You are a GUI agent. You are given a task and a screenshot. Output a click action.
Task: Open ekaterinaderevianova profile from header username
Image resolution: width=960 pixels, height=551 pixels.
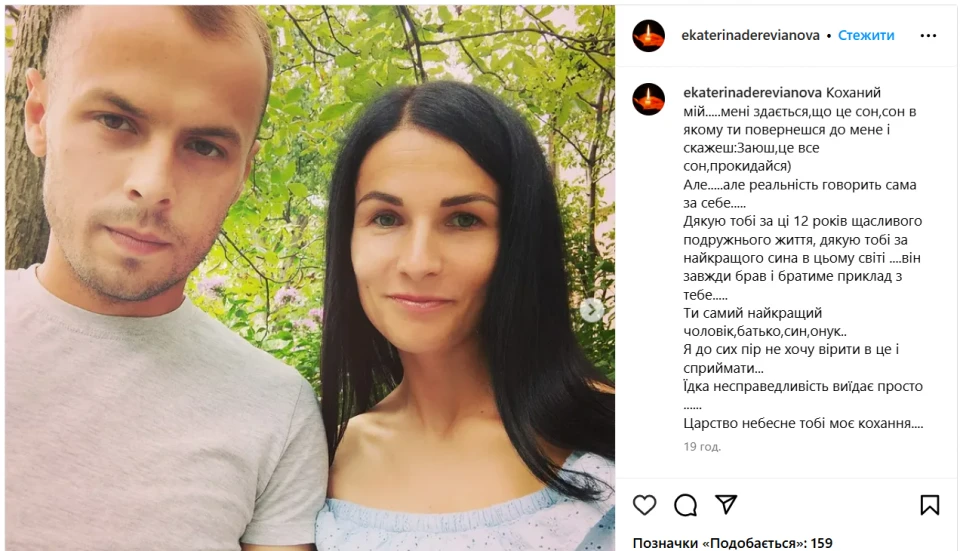750,36
